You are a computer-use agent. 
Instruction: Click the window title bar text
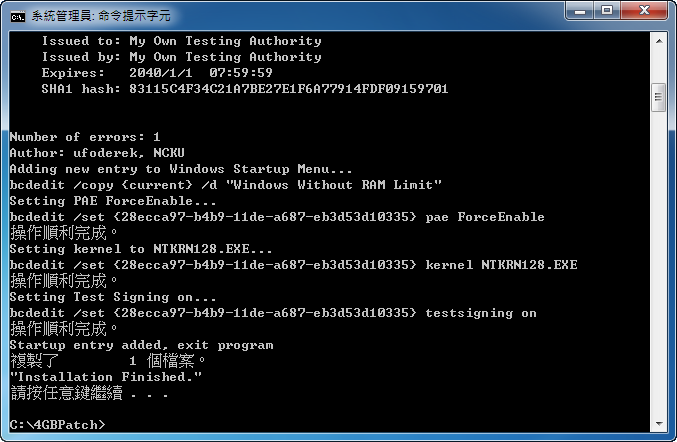point(101,16)
